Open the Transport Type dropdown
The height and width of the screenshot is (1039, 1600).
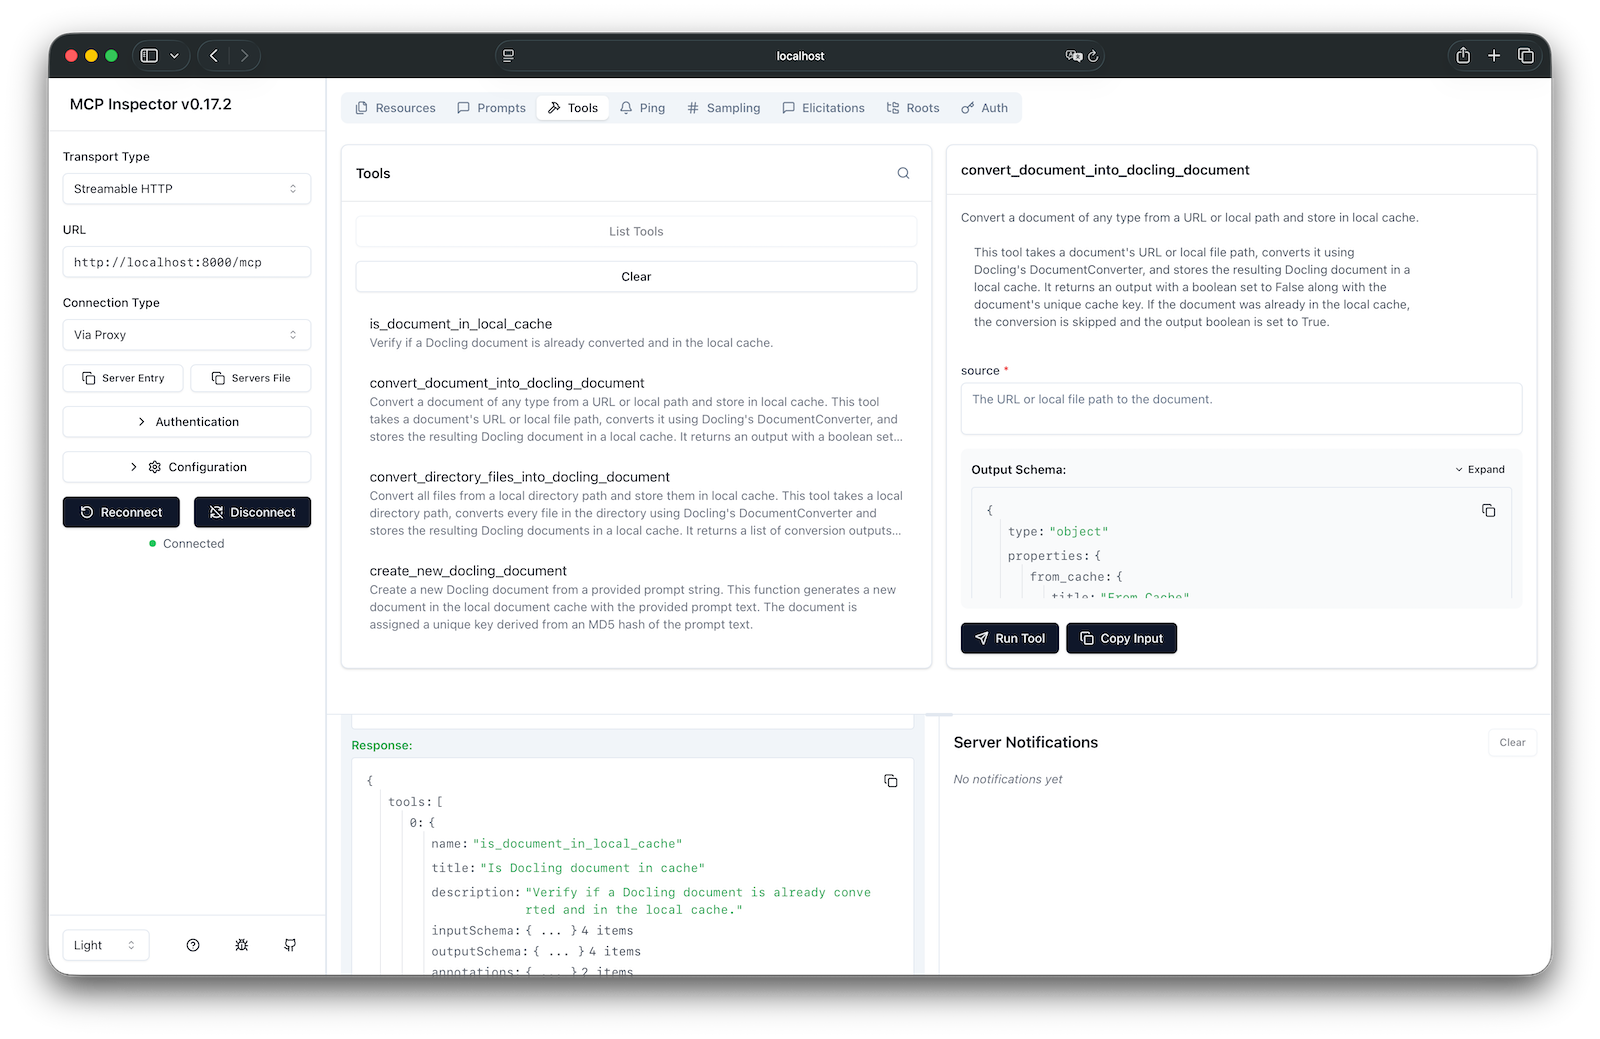186,189
